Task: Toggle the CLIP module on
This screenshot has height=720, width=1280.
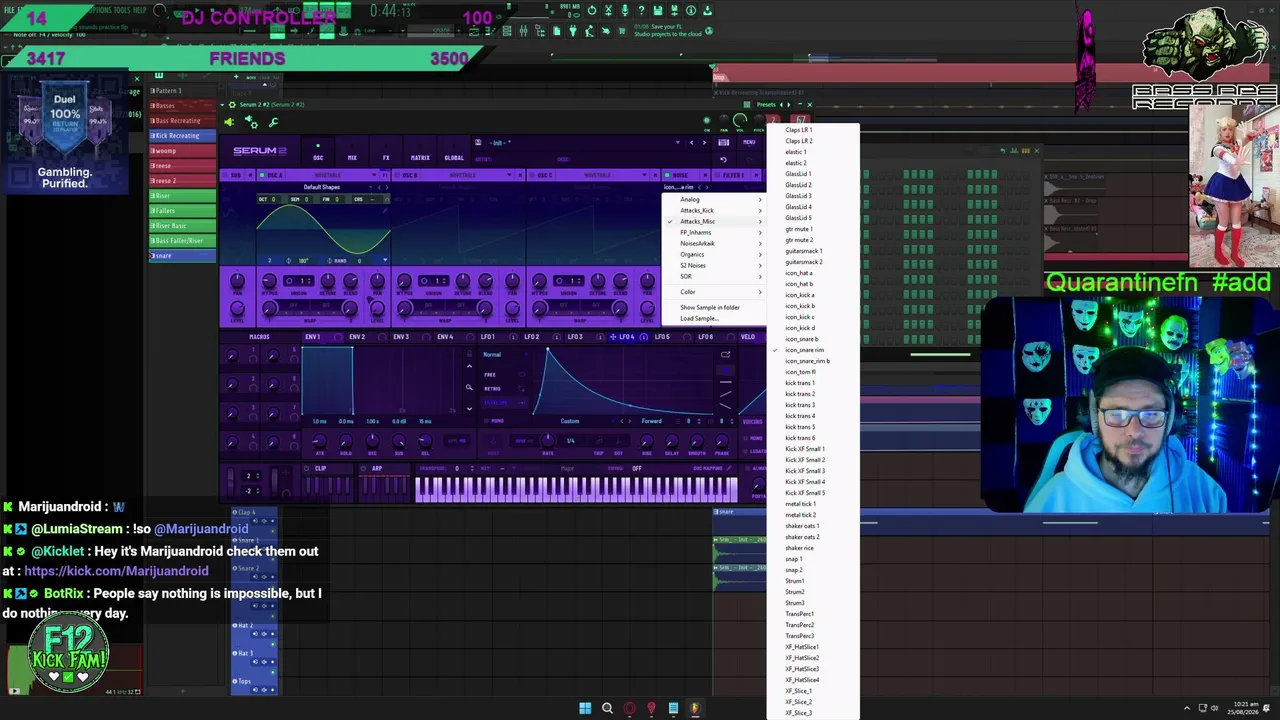Action: (308, 468)
